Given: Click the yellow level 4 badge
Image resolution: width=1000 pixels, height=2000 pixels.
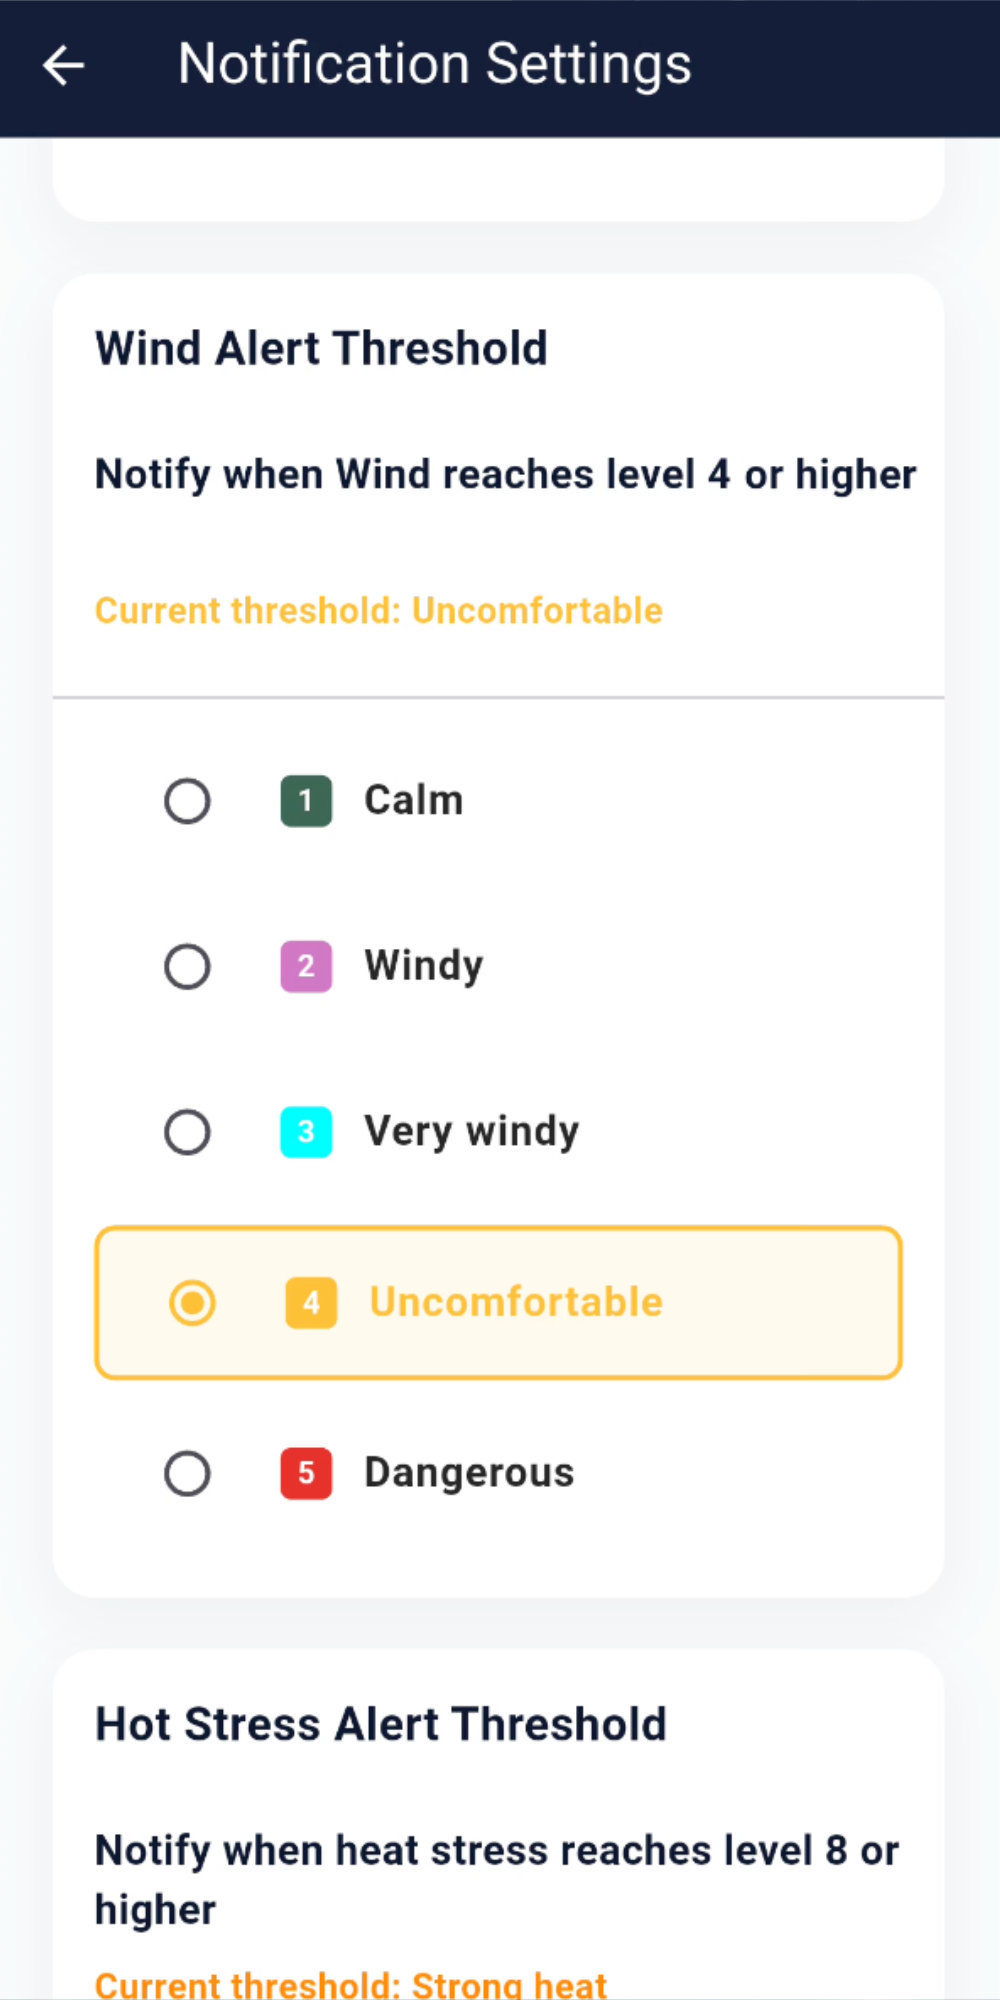Looking at the screenshot, I should pos(311,1303).
